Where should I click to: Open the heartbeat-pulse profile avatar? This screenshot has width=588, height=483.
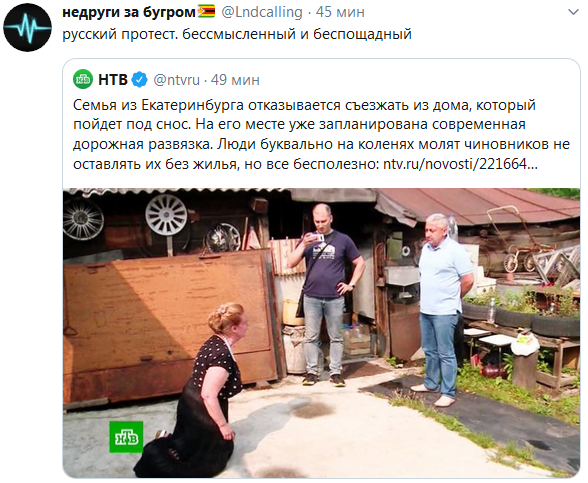tap(27, 27)
